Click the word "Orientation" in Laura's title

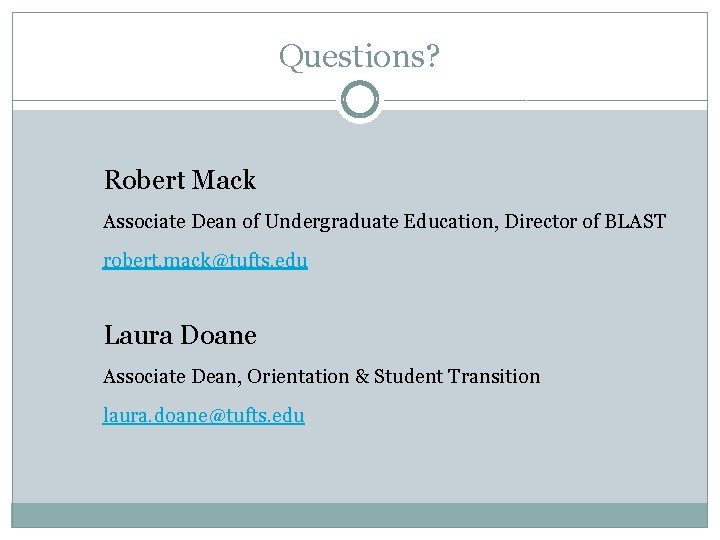298,377
